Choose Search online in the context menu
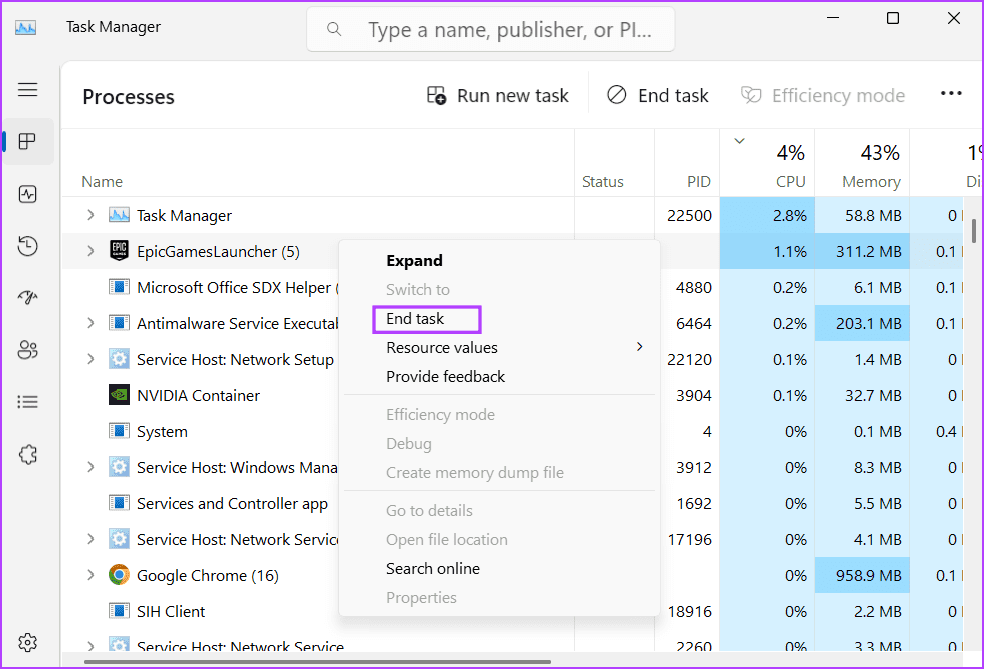 pos(433,569)
